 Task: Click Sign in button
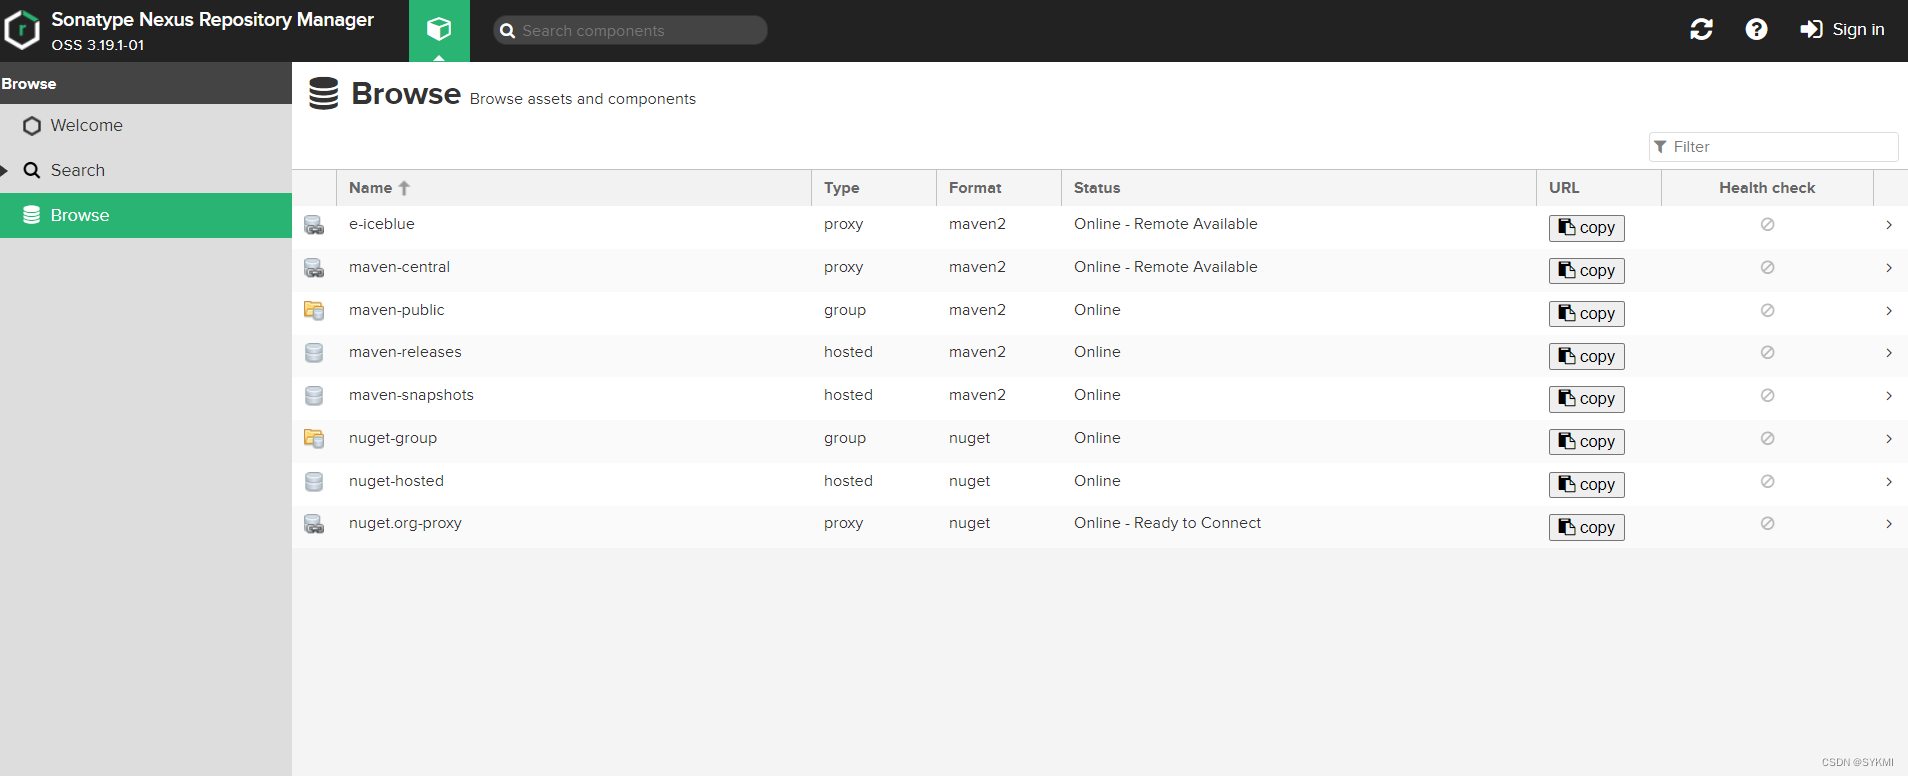(1842, 30)
